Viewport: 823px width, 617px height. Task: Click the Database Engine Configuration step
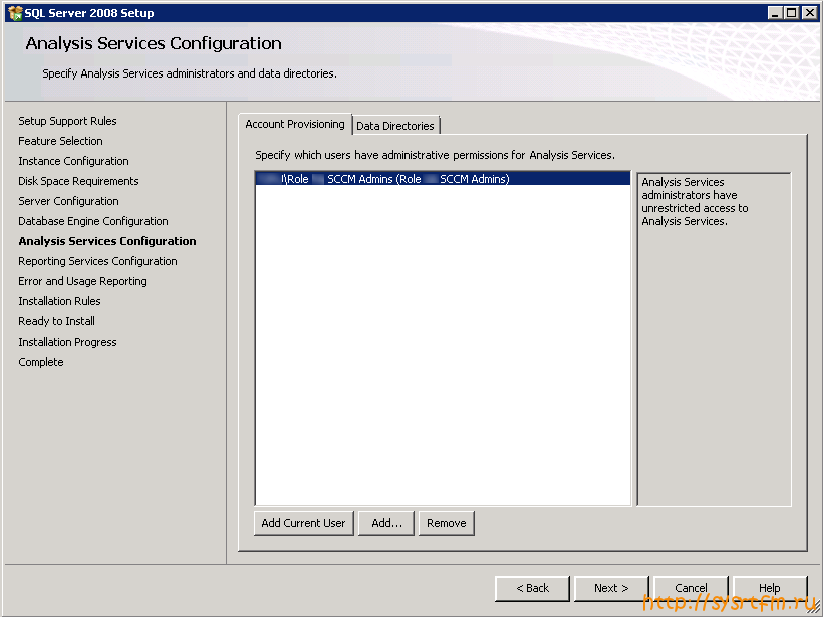click(93, 221)
